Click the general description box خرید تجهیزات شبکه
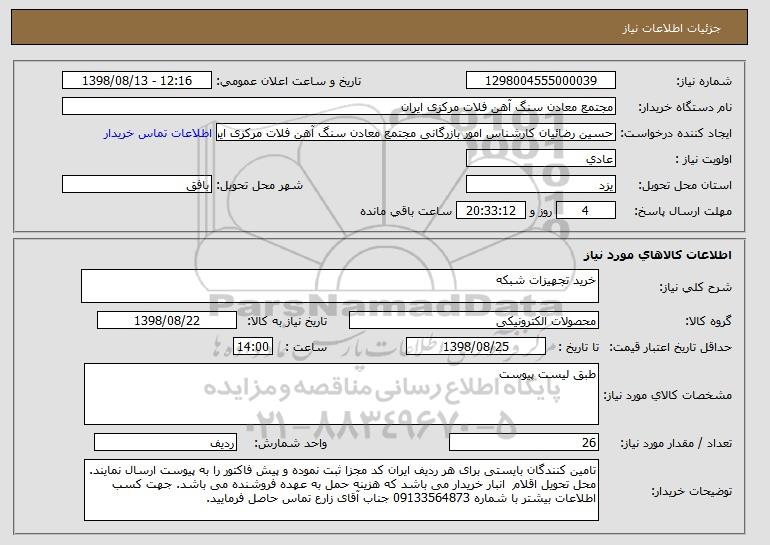Screen dimensions: 770x545 340,286
